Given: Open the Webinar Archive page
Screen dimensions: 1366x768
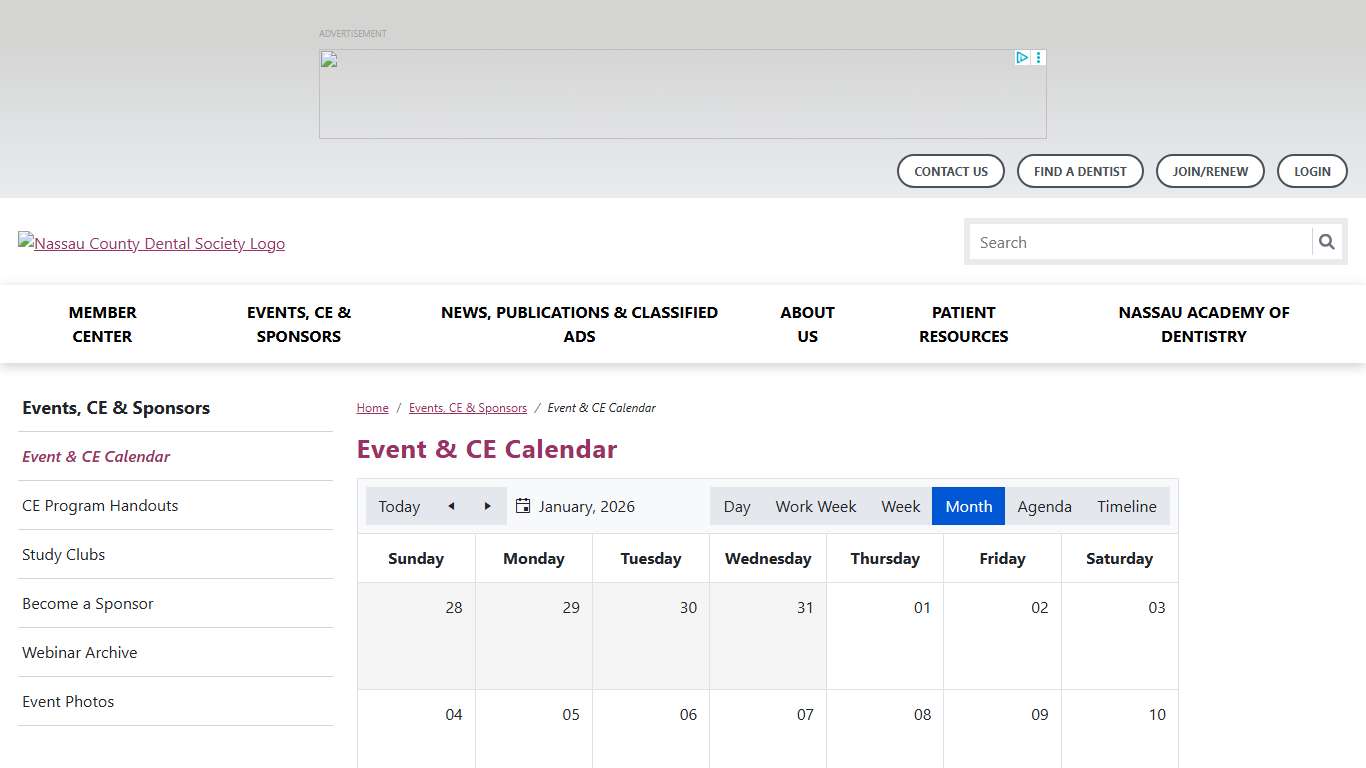Looking at the screenshot, I should (79, 652).
